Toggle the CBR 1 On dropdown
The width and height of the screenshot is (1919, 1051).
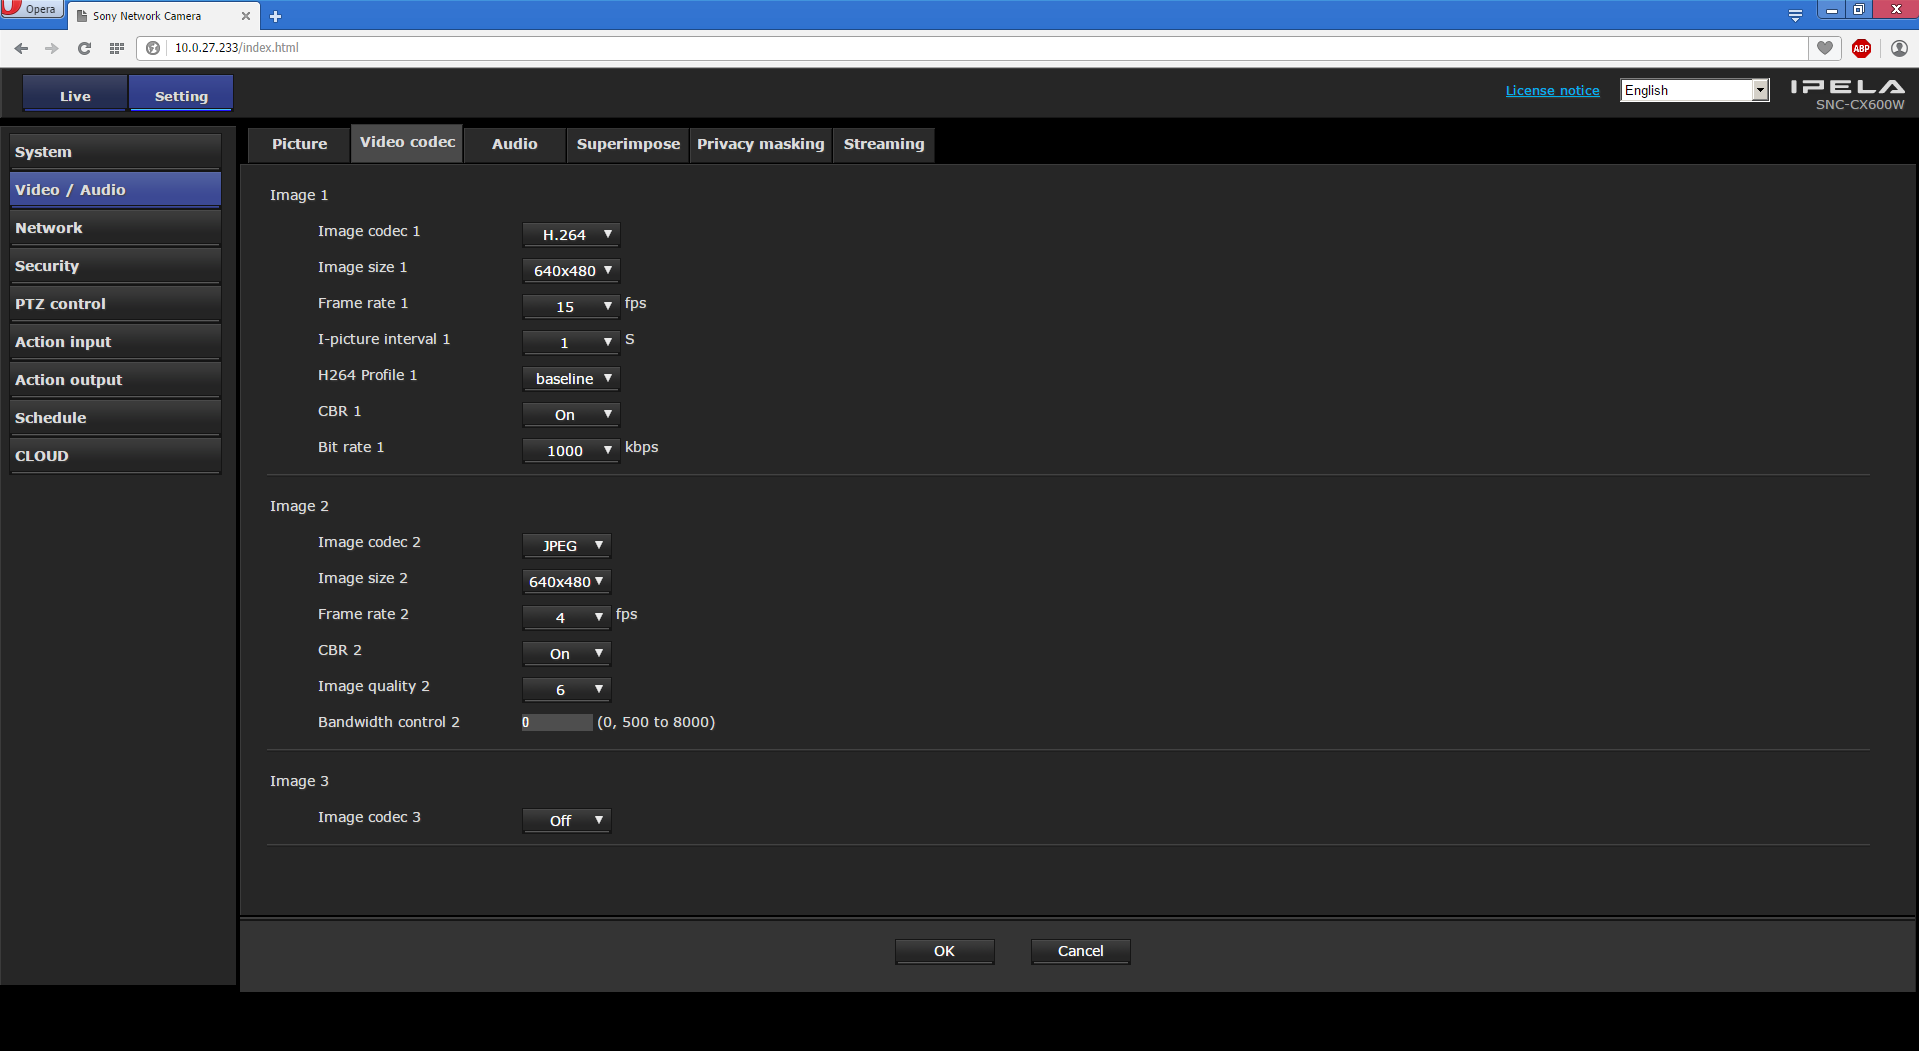coord(571,415)
